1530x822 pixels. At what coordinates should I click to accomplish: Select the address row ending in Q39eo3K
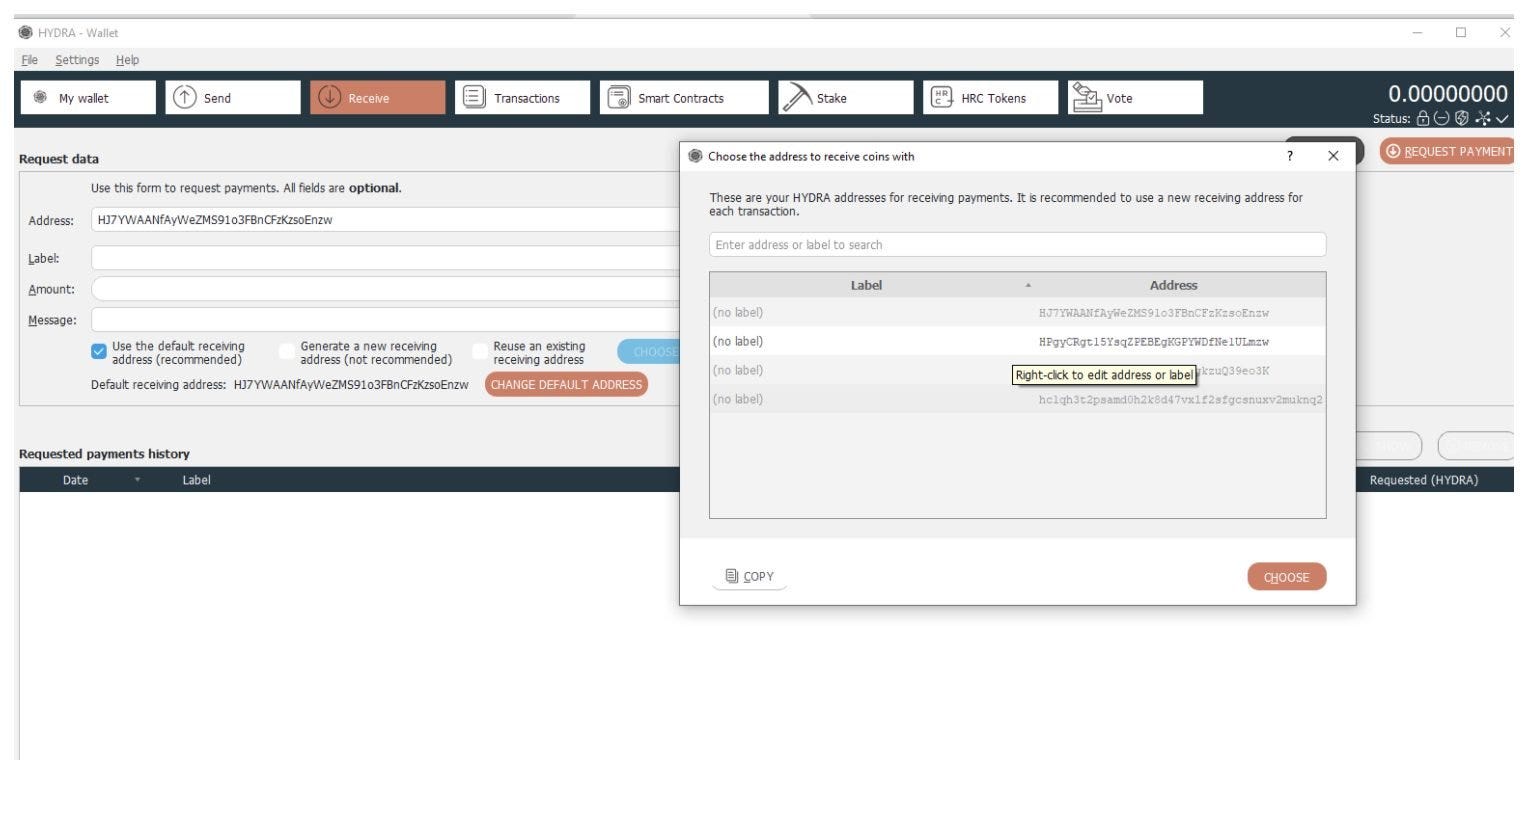pyautogui.click(x=1017, y=371)
